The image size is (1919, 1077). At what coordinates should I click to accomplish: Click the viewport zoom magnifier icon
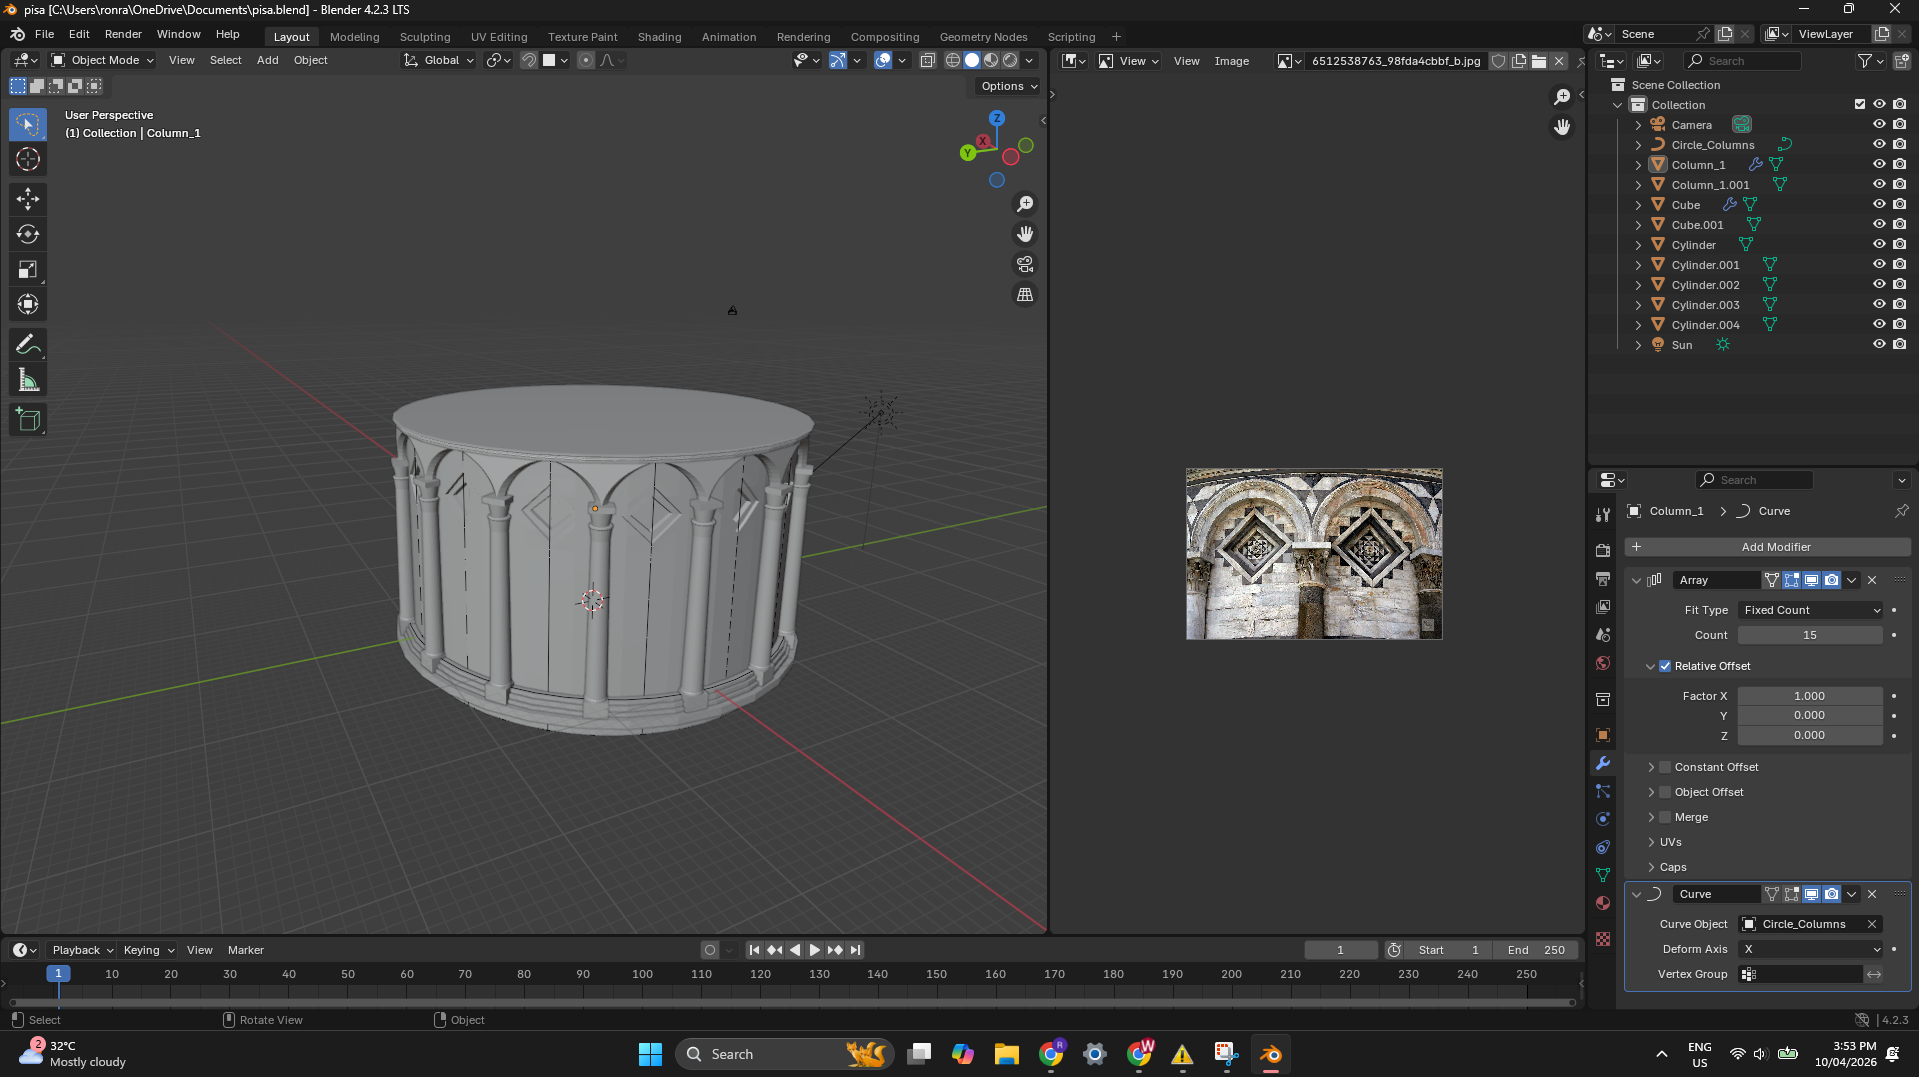pos(1025,204)
